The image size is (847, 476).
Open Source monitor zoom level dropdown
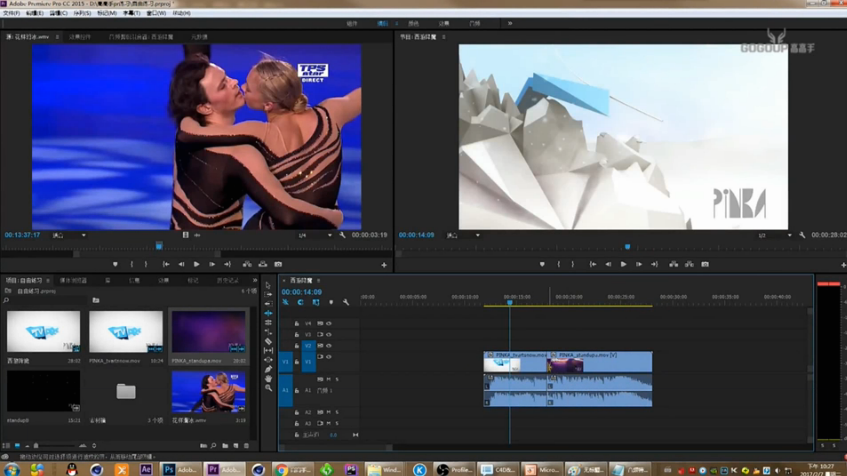click(69, 236)
